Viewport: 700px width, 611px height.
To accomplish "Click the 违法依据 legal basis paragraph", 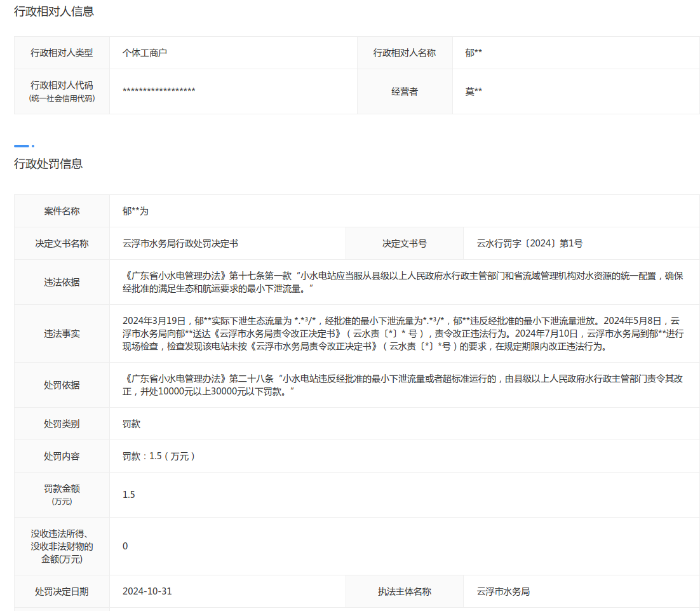I will (400, 282).
